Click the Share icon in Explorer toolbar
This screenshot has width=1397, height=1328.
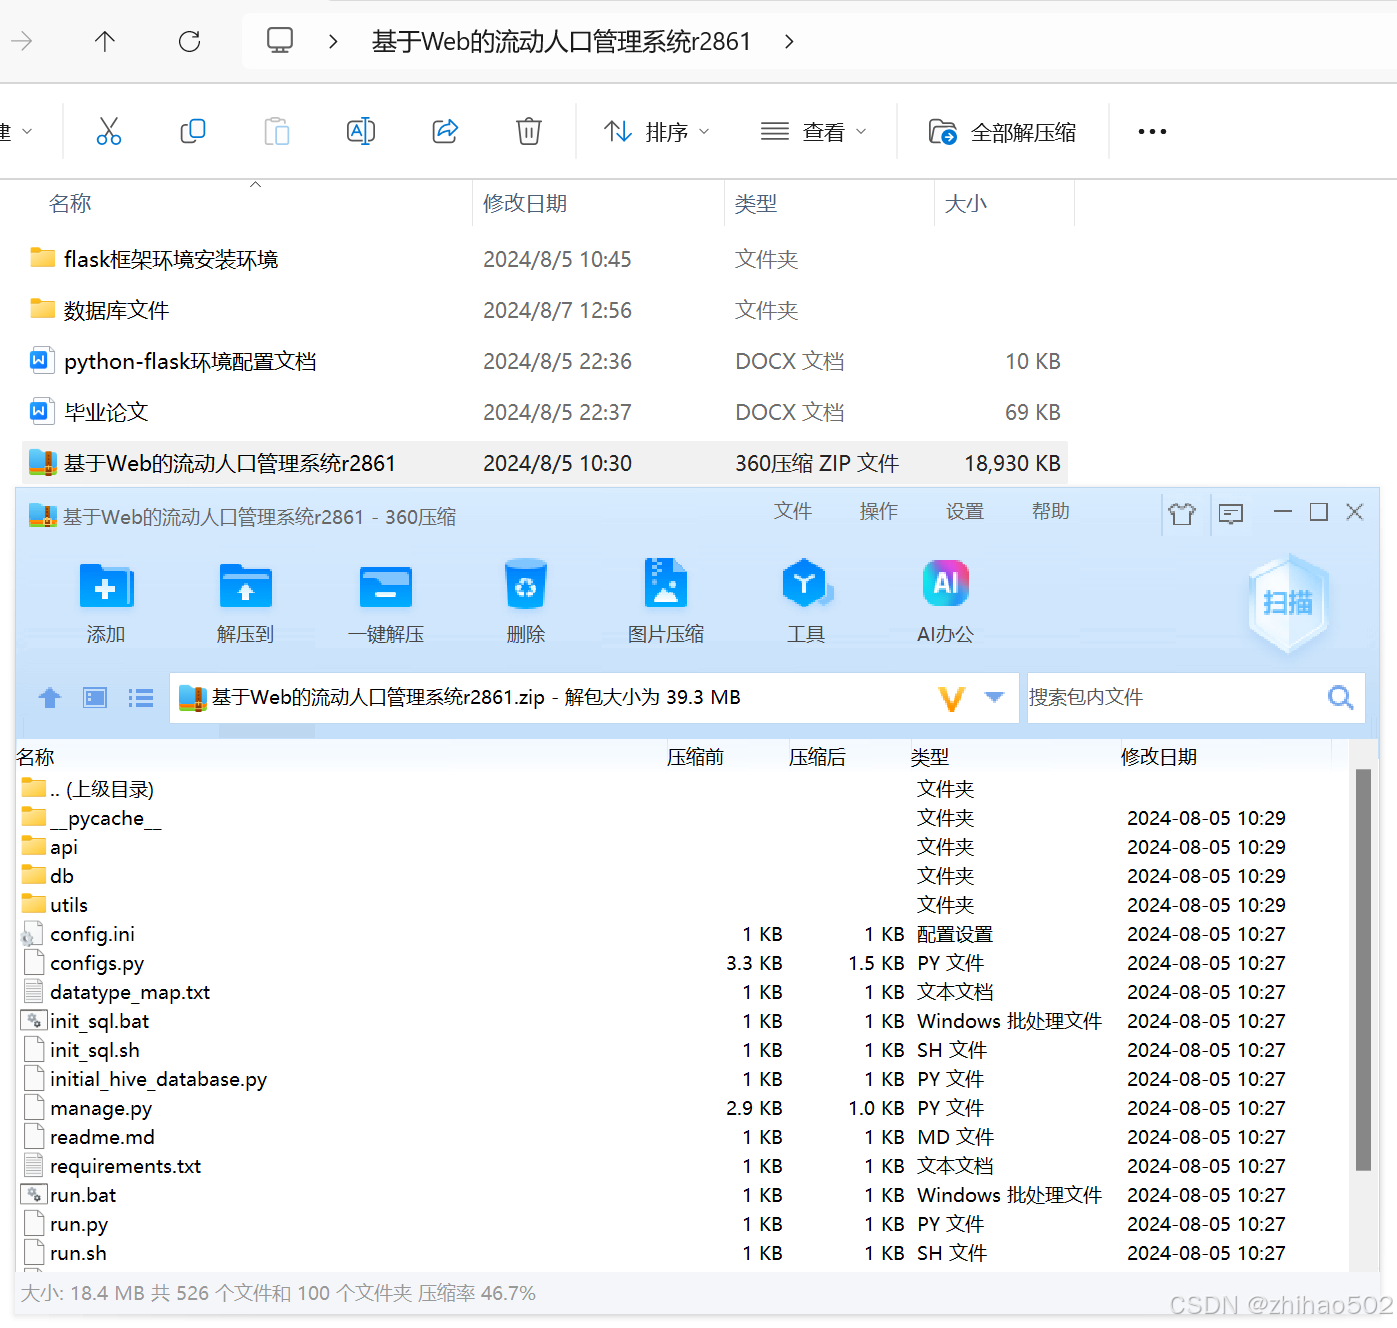[445, 131]
